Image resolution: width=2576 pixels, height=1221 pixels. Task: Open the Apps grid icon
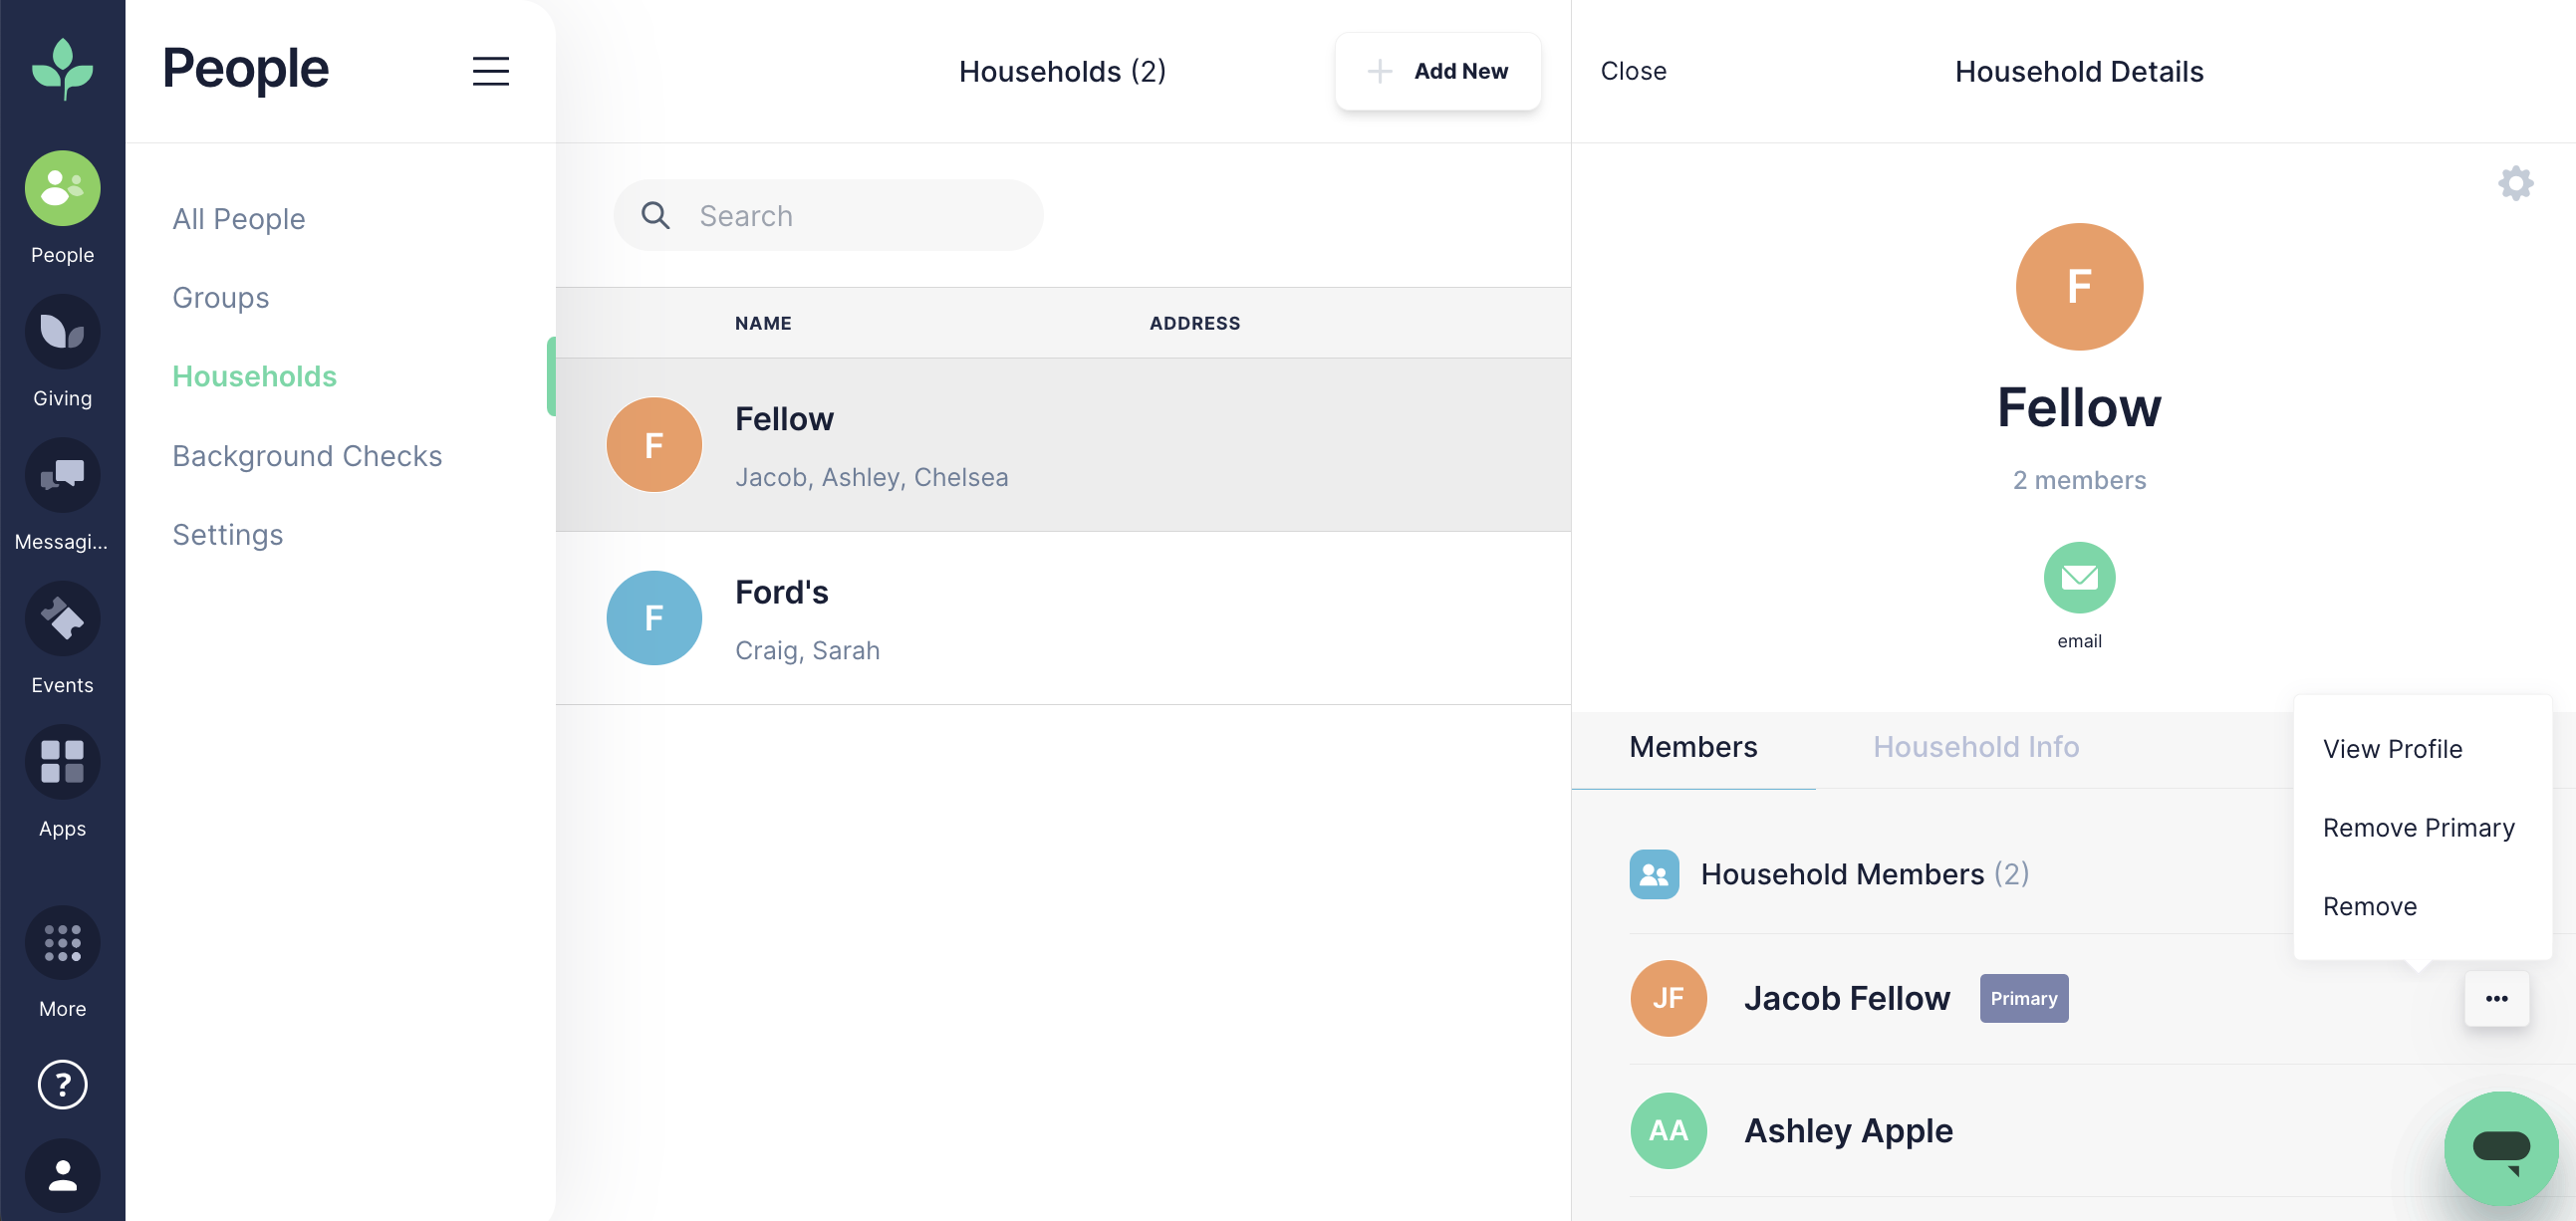pos(62,763)
